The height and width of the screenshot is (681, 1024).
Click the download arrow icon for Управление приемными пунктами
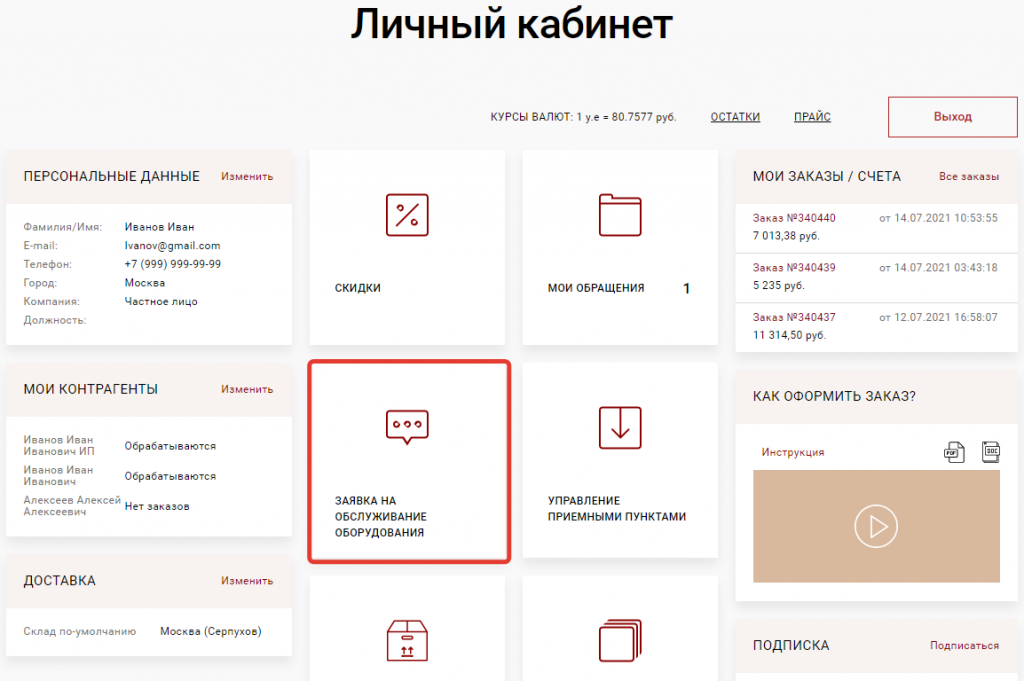(620, 428)
